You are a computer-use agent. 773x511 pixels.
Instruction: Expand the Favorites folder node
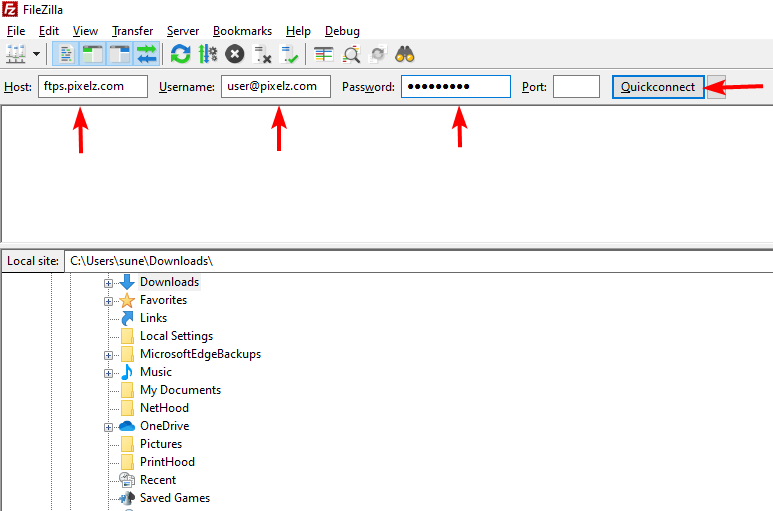point(108,301)
